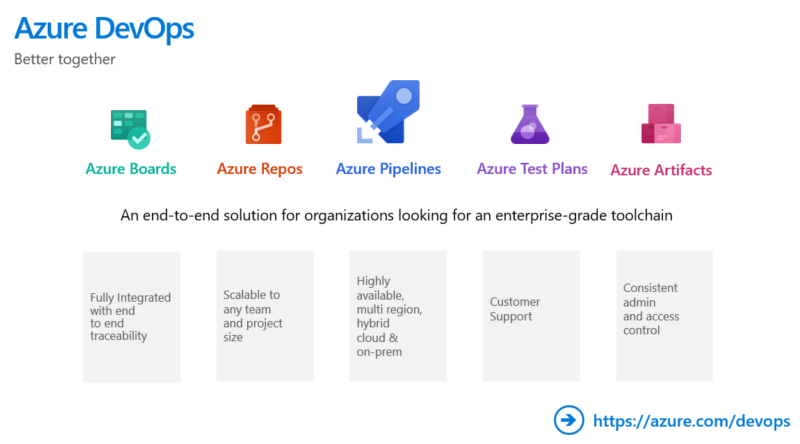Select the Scalable to any team card
This screenshot has width=800, height=444.
[x=265, y=316]
